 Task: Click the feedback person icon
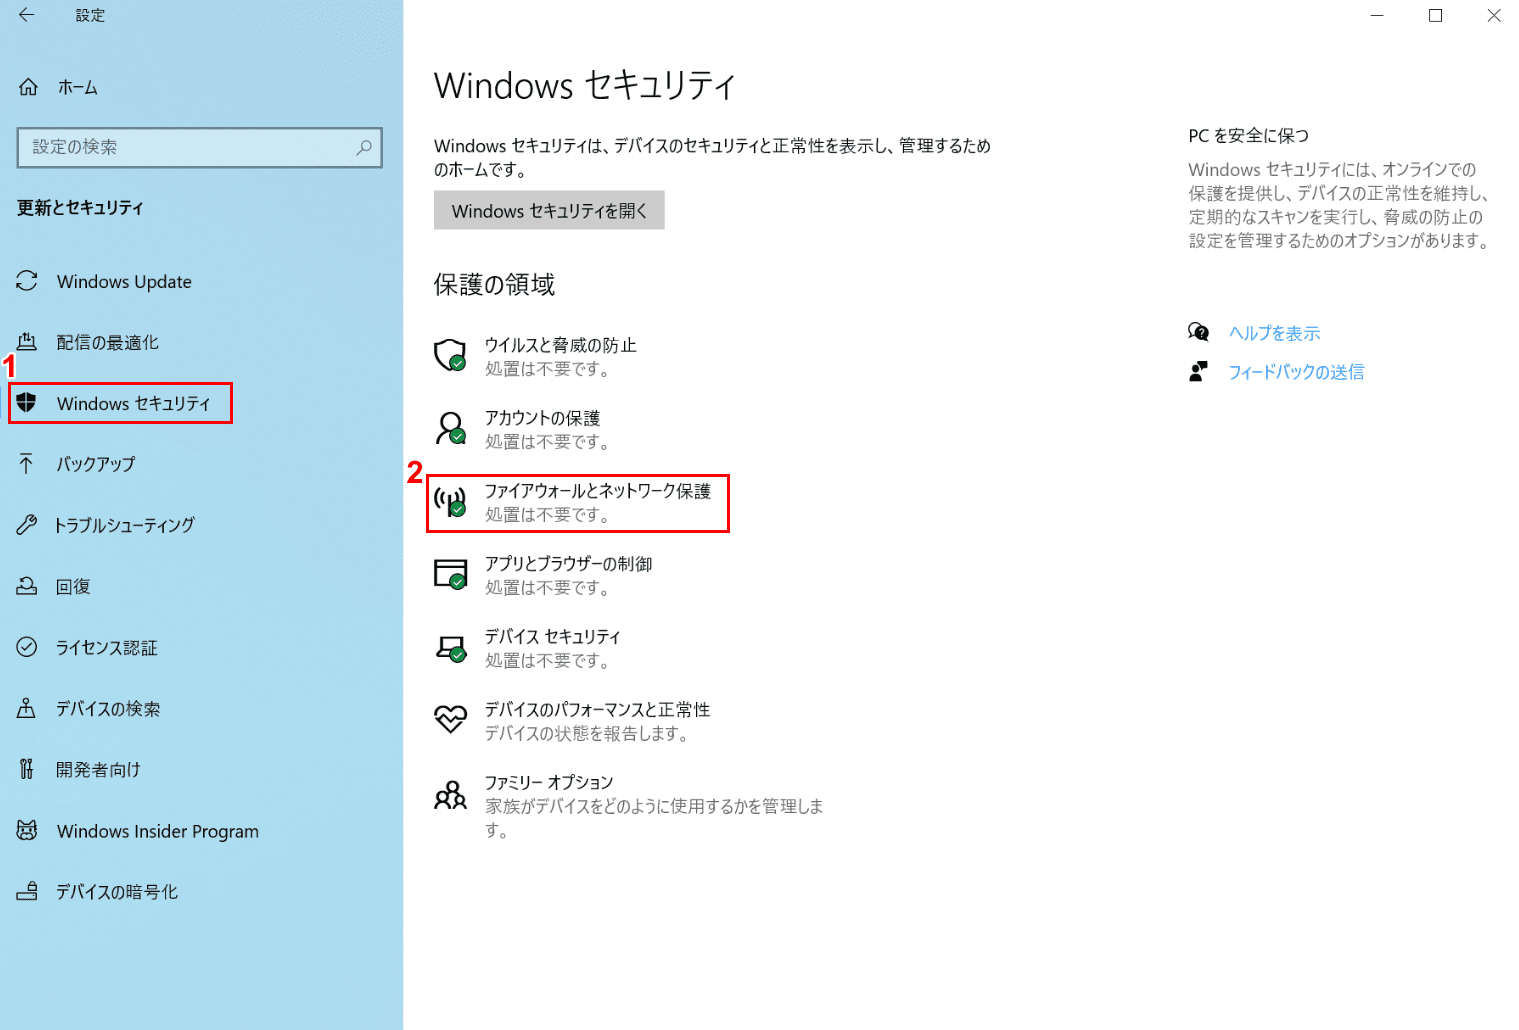click(1198, 371)
